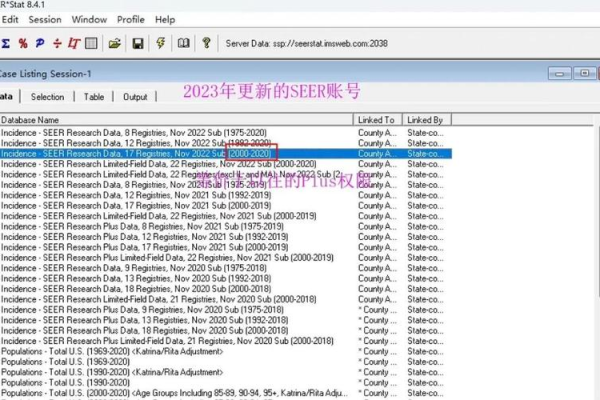Screen dimensions: 600x400
Task: Select SEER Research Data, 13 Registries, Nov 2020 Sub
Action: [x=226, y=278]
